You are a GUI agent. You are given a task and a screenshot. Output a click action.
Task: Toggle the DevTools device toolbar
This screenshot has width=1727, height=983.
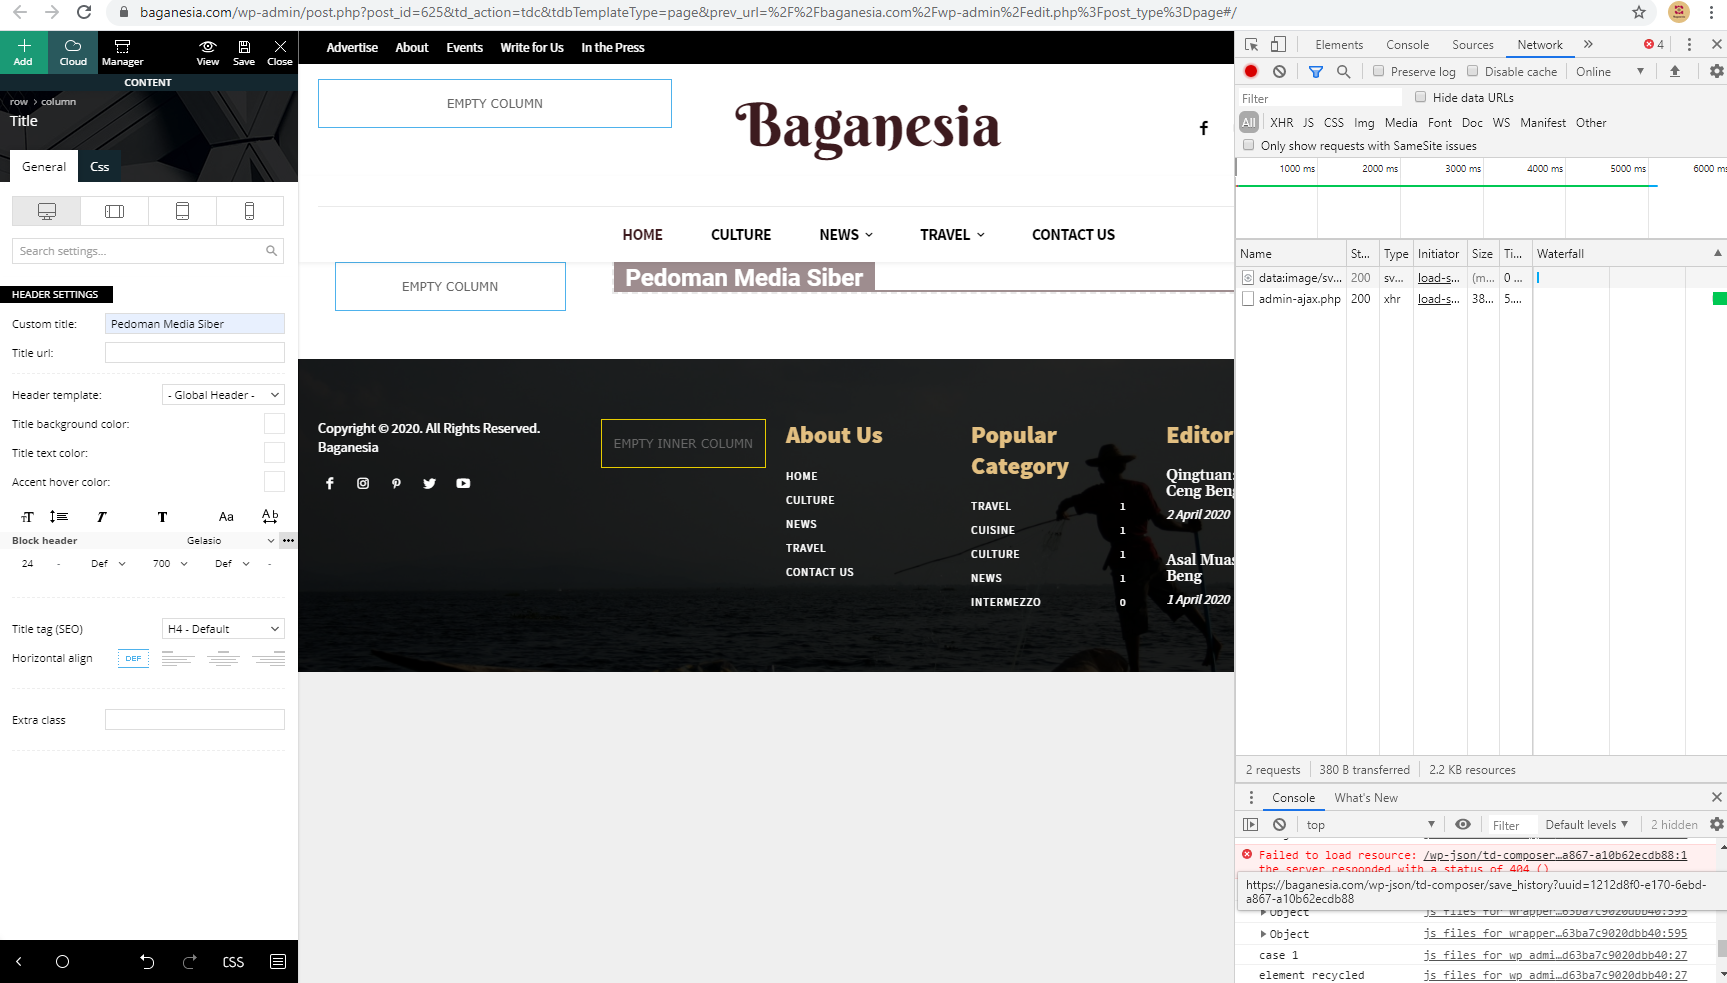[x=1278, y=45]
